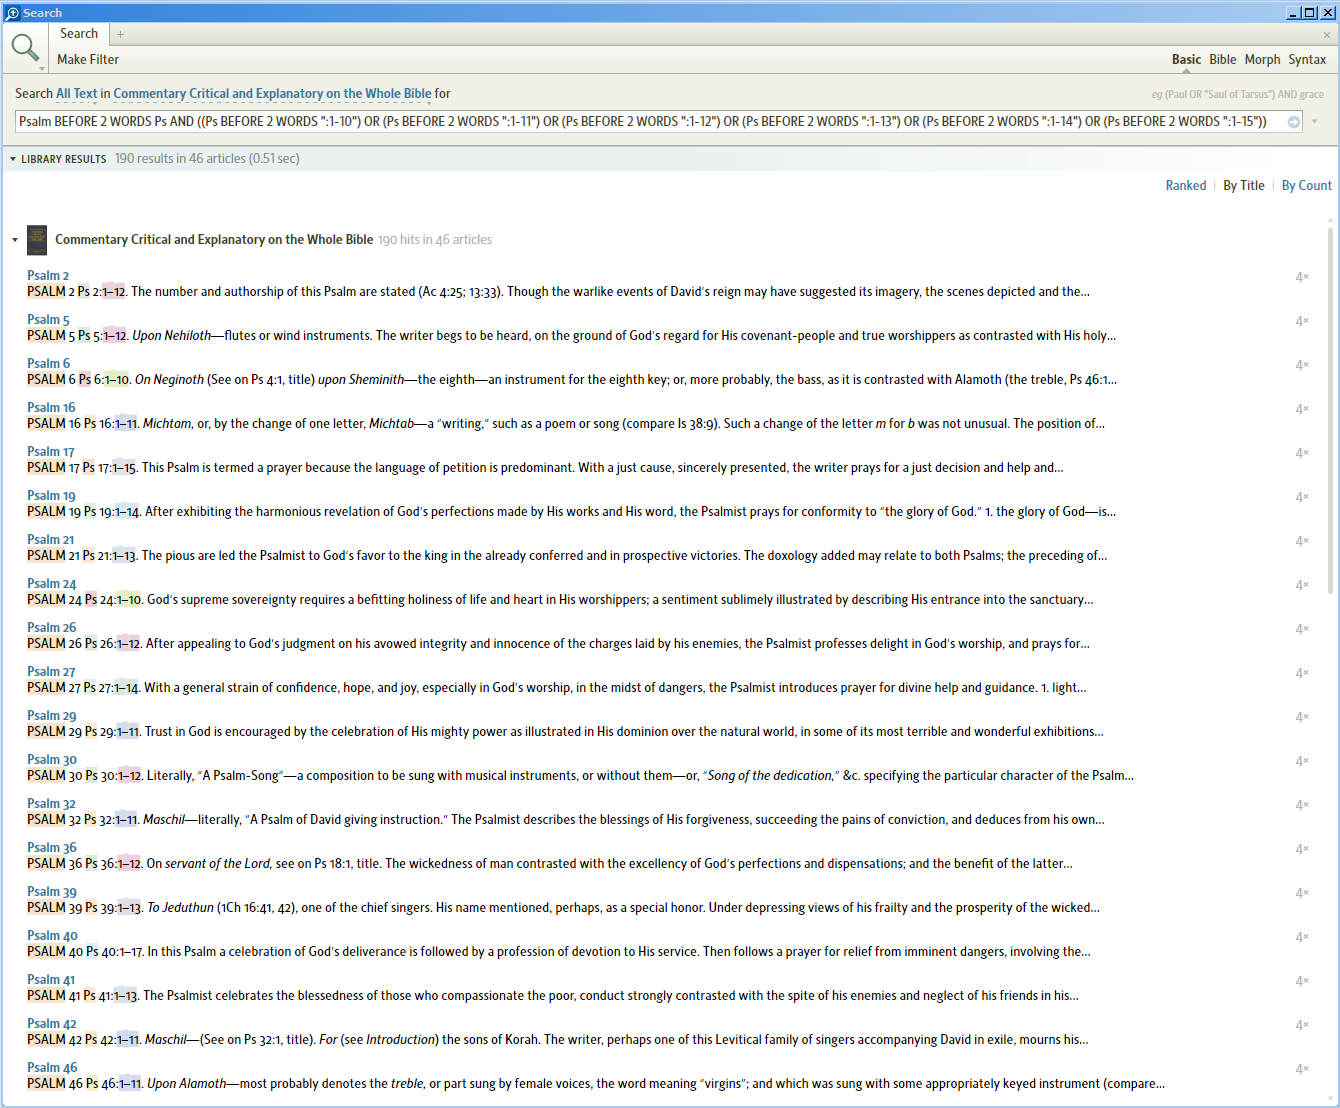Image resolution: width=1340 pixels, height=1108 pixels.
Task: Open the Psalm 27 article
Action: (x=51, y=671)
